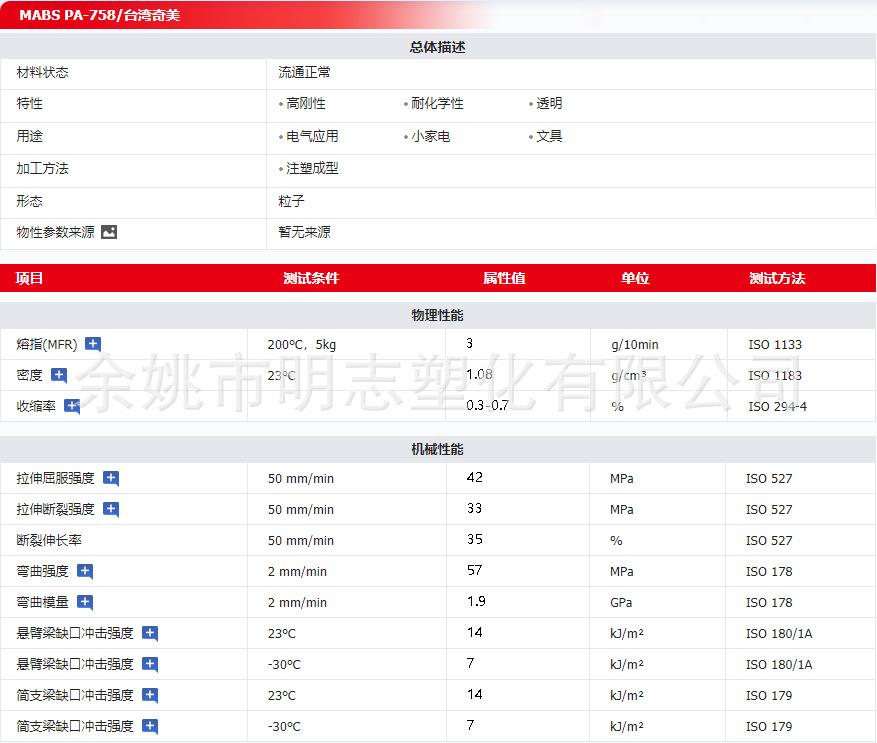Screen dimensions: 877x743
Task: Select the 小家电 usage link
Action: point(430,136)
